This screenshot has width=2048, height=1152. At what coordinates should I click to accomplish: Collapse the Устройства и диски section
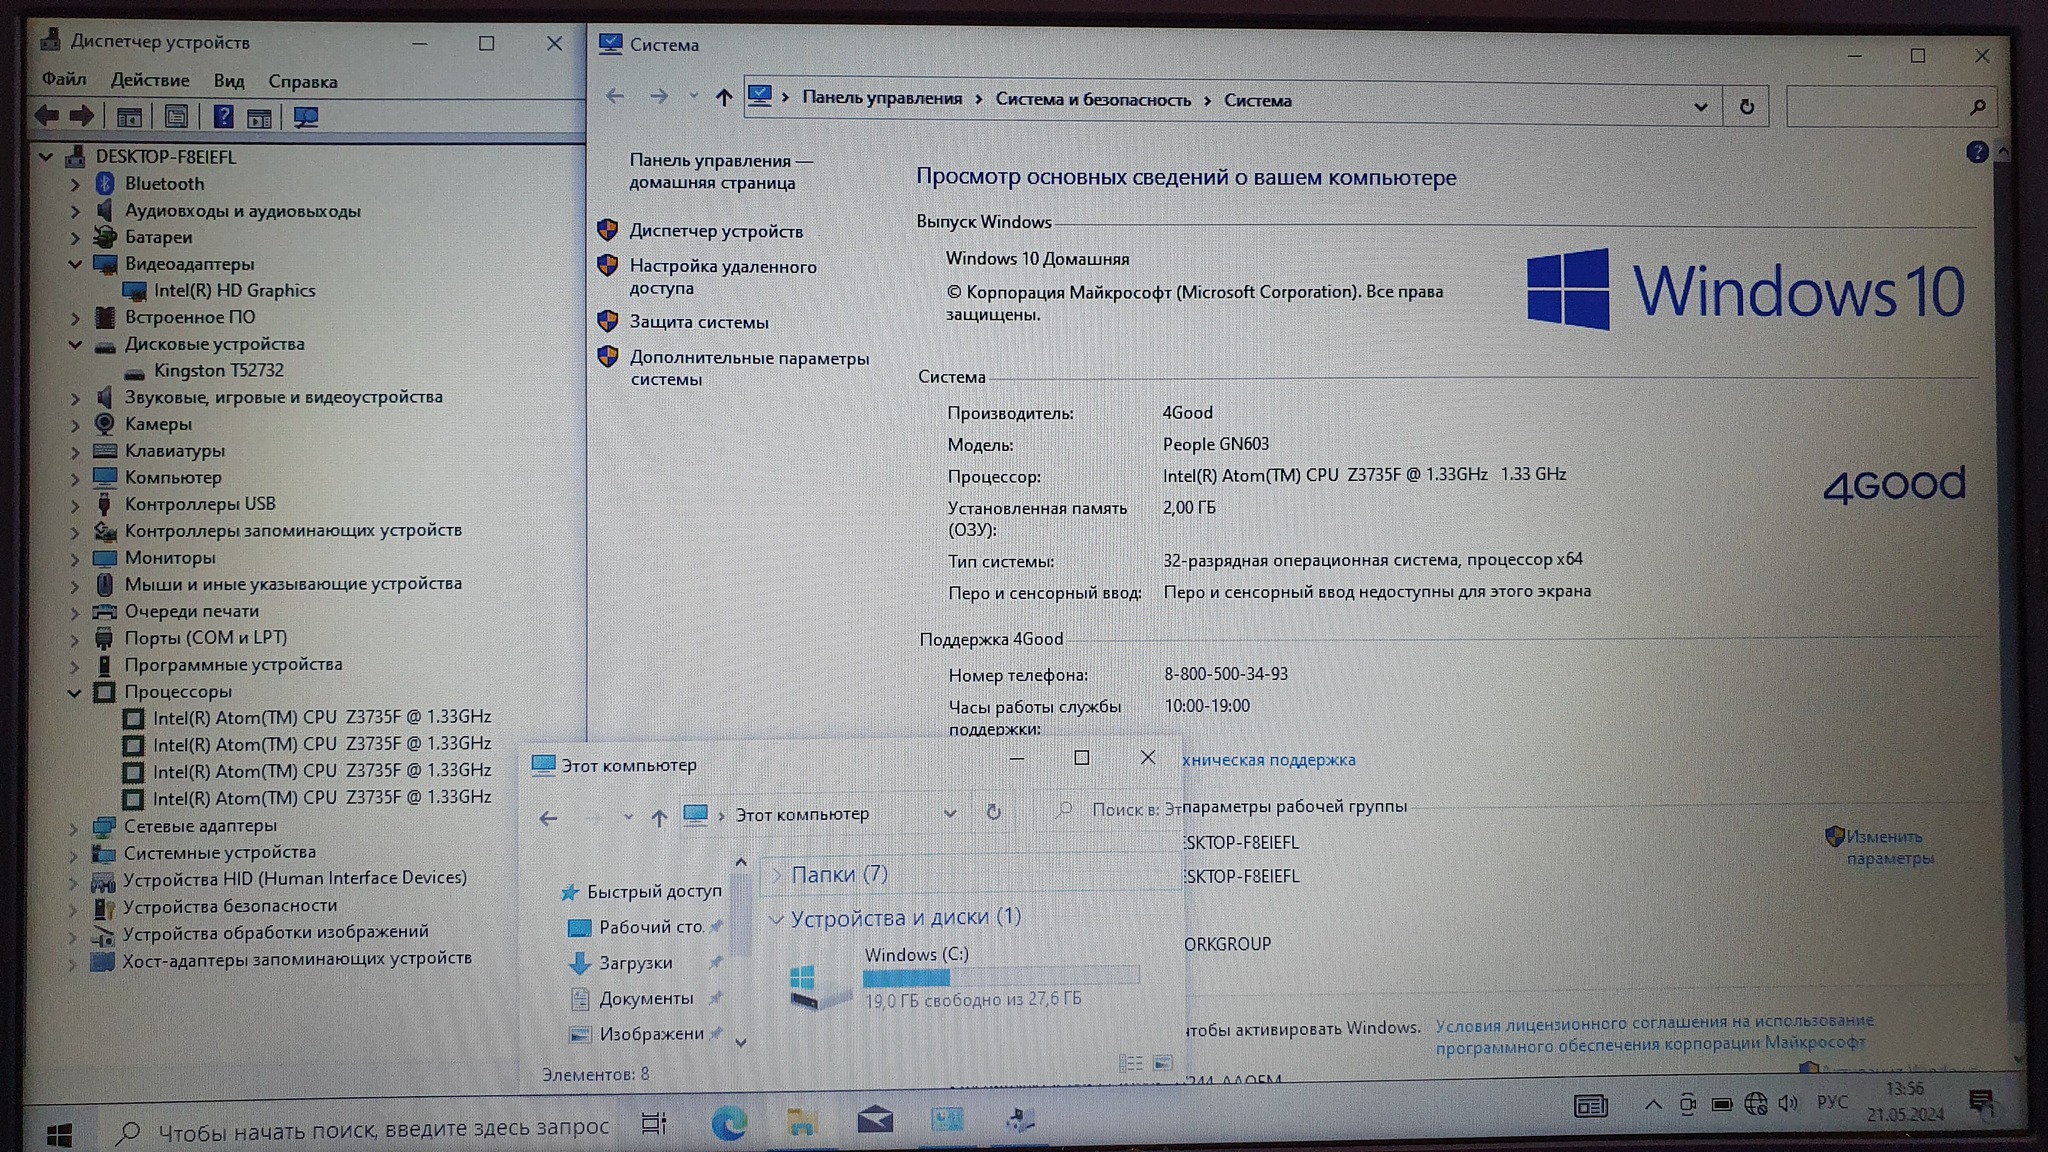[776, 918]
